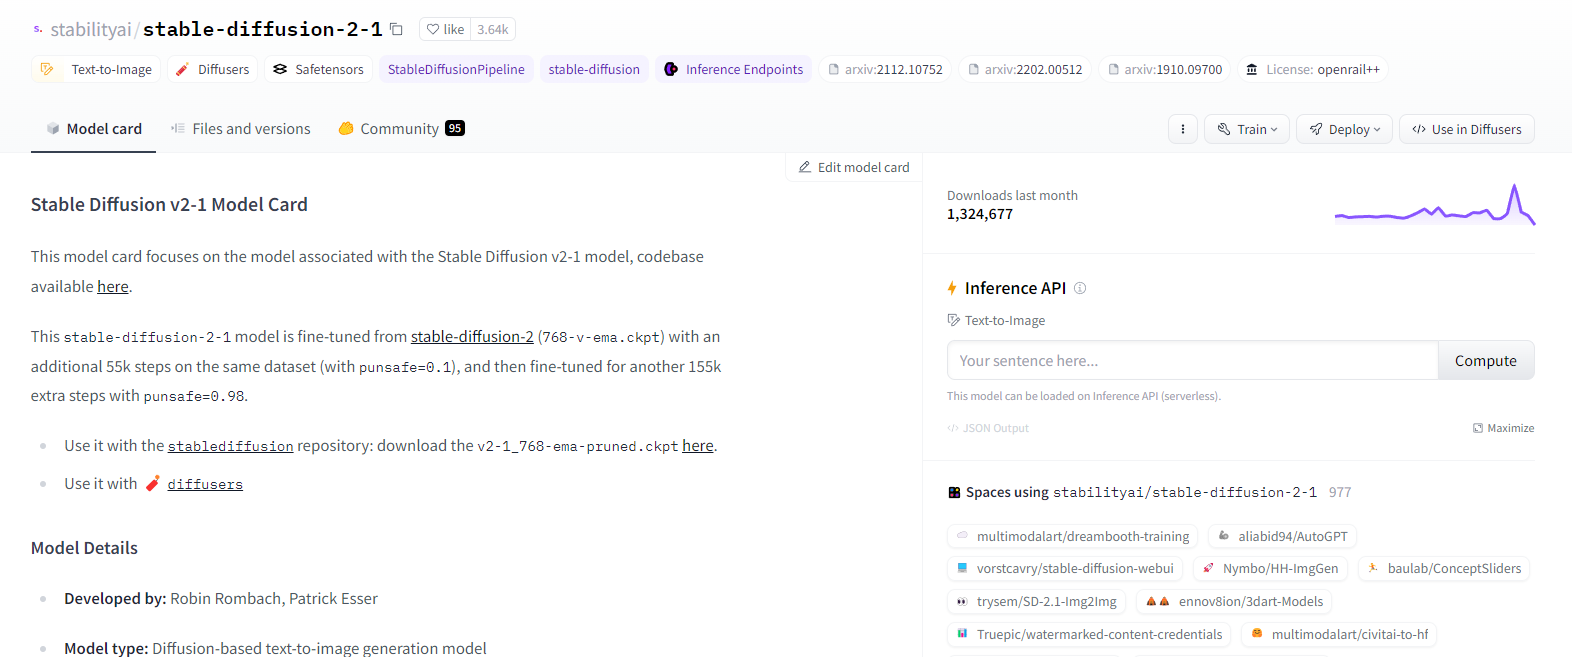Click 'Developed by: Robin Rombach, Patrick Esser'
1572x657 pixels.
tap(221, 599)
